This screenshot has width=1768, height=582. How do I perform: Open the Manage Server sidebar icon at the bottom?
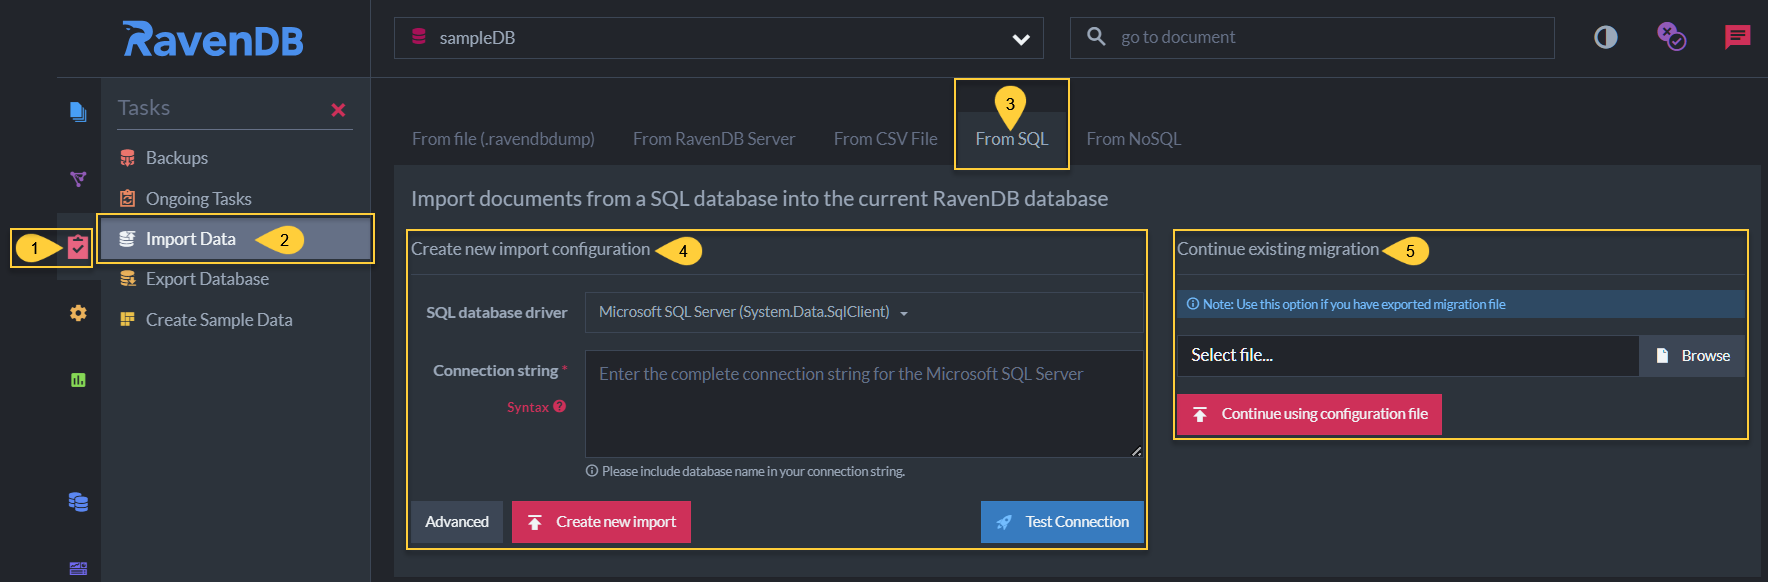pyautogui.click(x=78, y=568)
